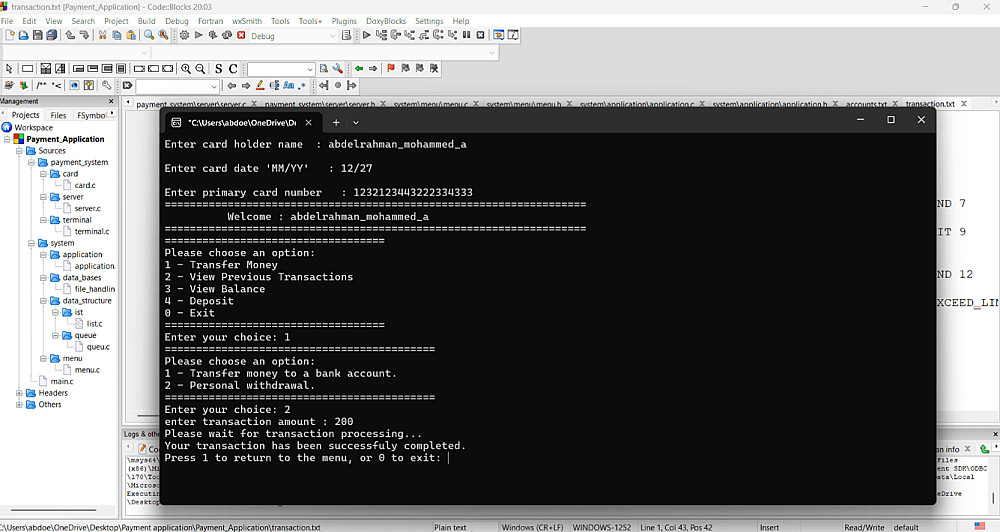The height and width of the screenshot is (532, 1000).
Task: Click the Rebuild icon
Action: pyautogui.click(x=227, y=35)
